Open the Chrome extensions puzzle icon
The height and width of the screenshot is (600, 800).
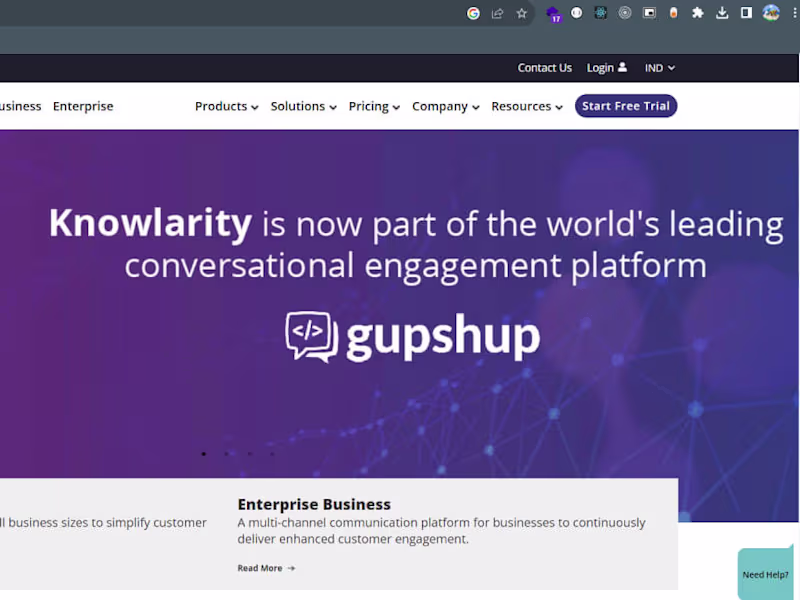[697, 13]
